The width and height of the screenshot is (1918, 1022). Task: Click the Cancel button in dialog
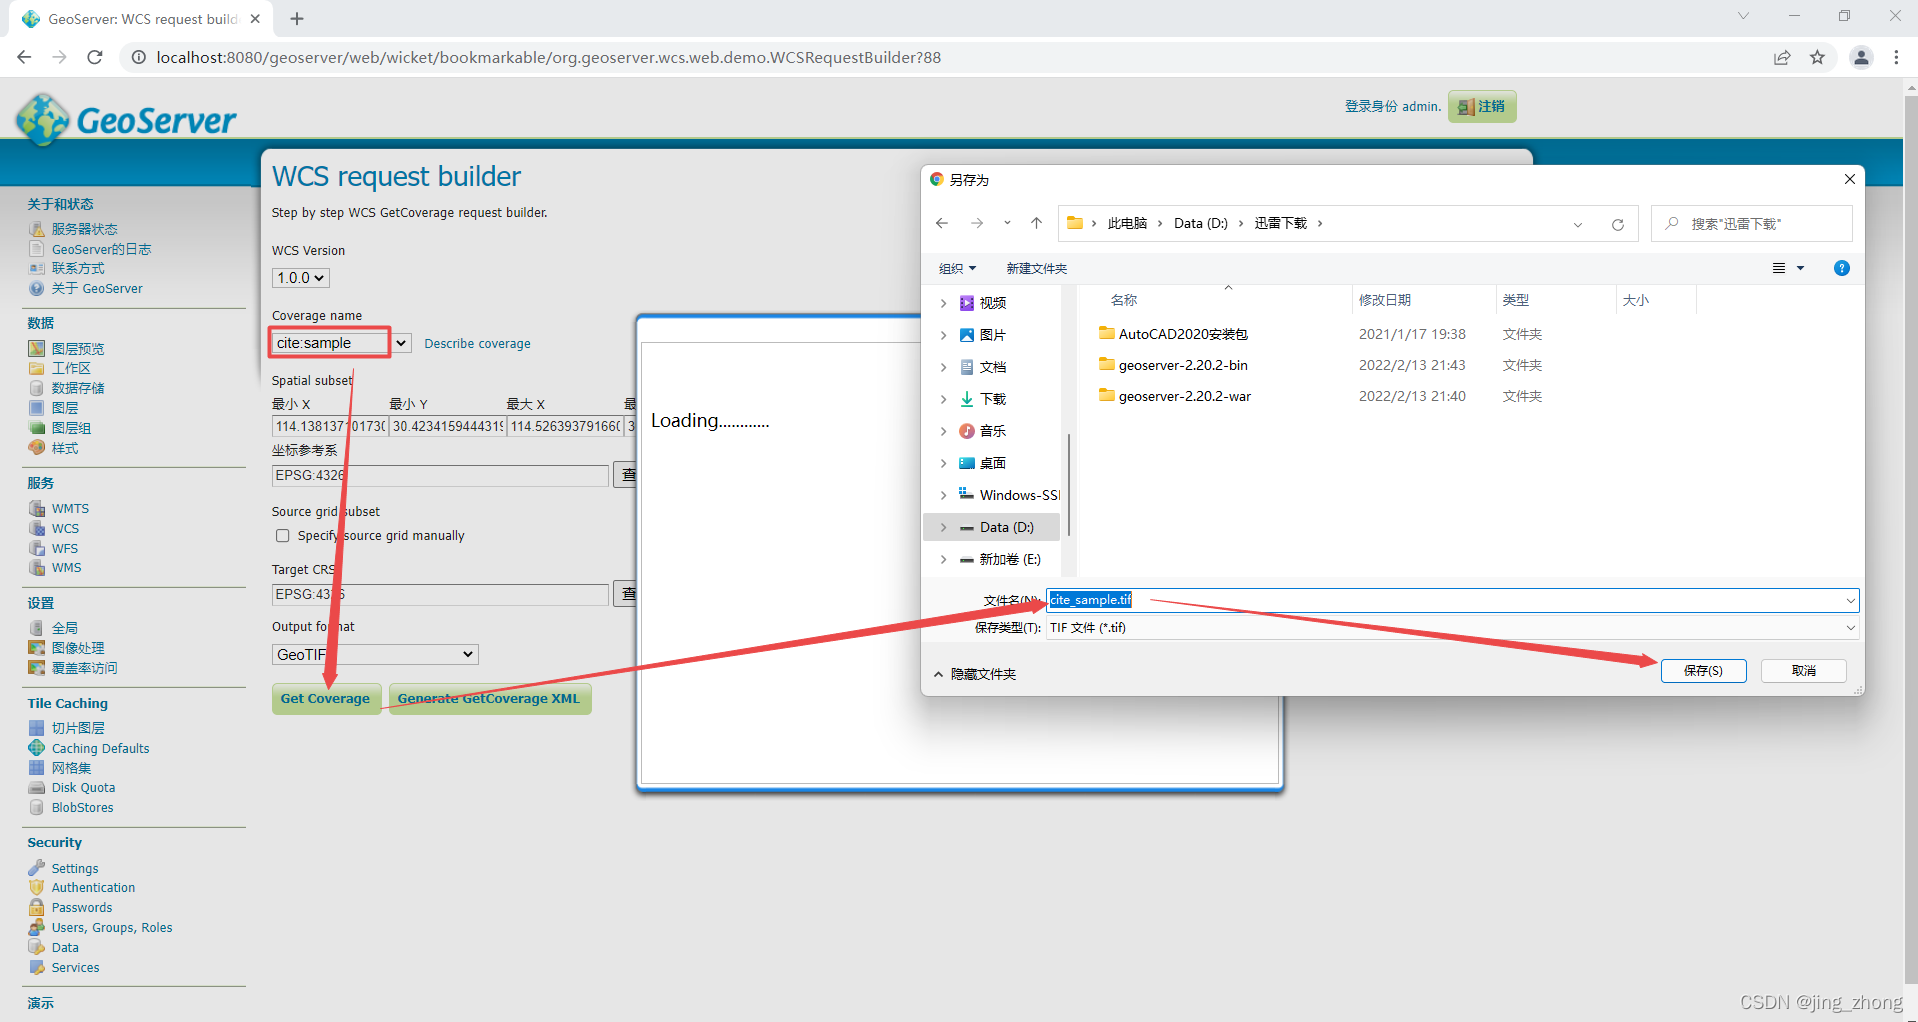[x=1803, y=671]
